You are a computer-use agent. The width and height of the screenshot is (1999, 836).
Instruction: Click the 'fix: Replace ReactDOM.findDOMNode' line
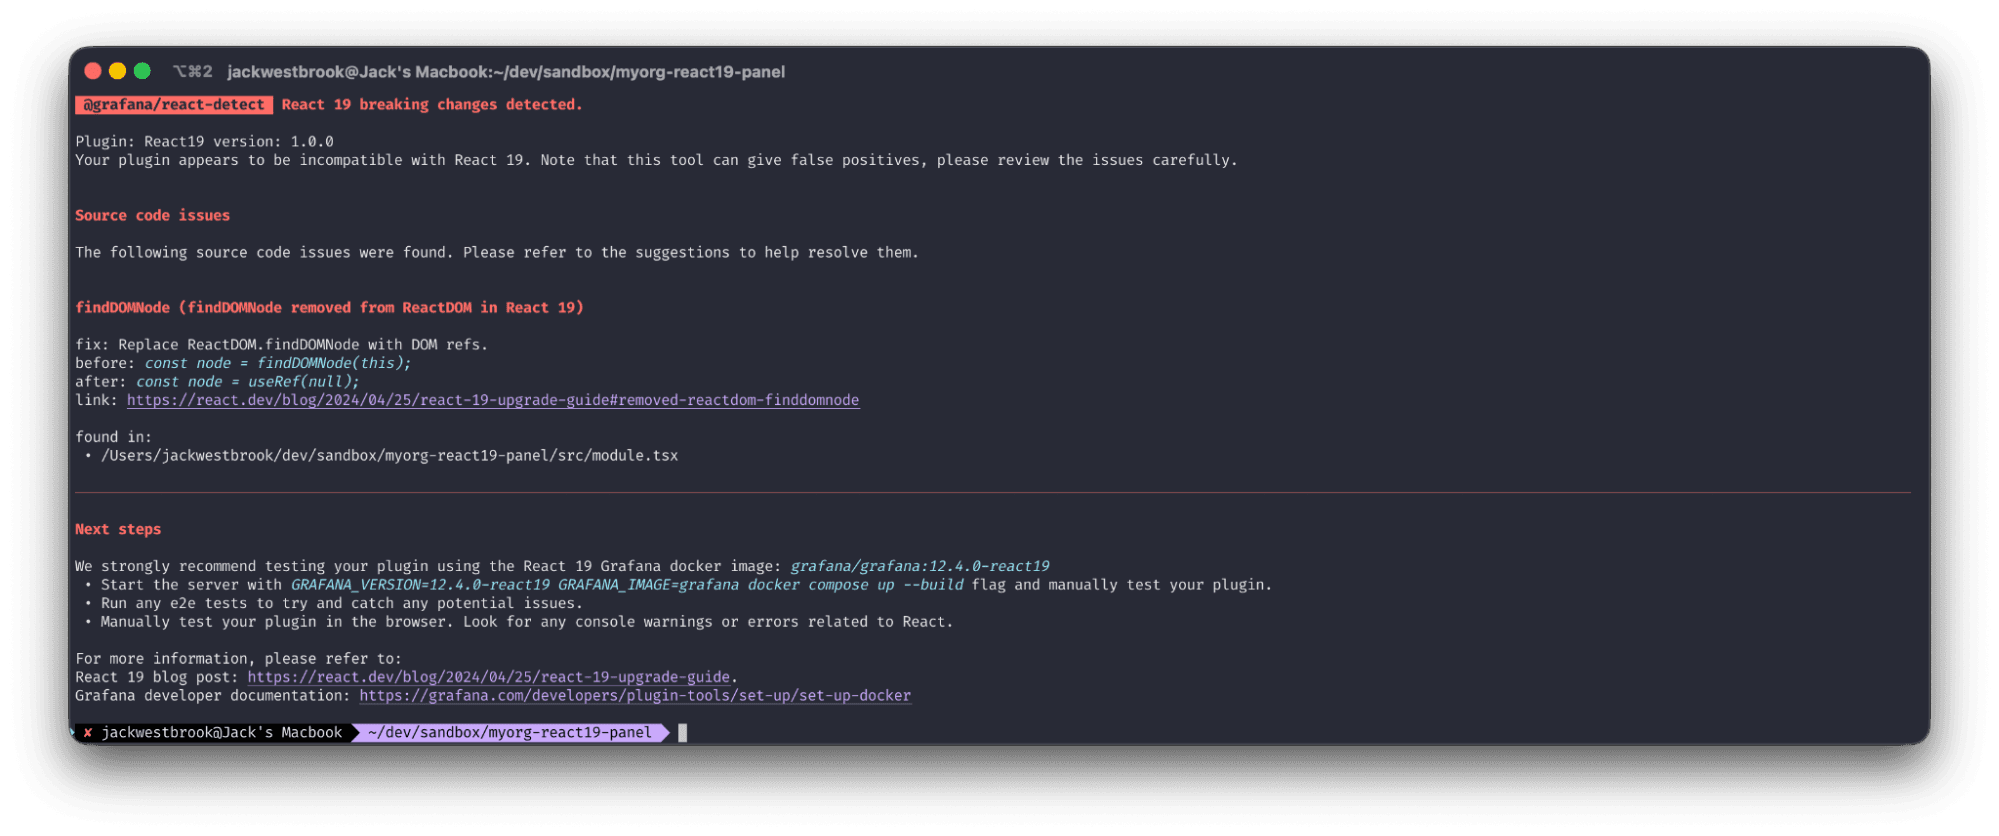click(x=282, y=345)
